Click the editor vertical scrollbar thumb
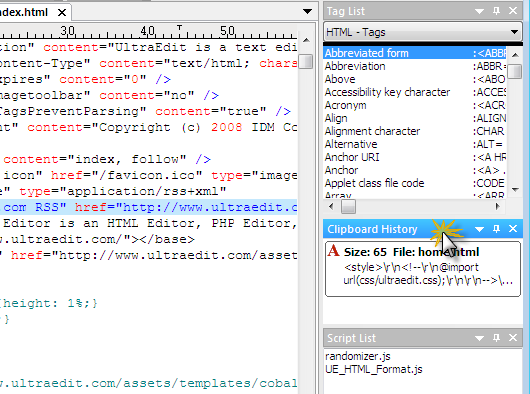 306,61
